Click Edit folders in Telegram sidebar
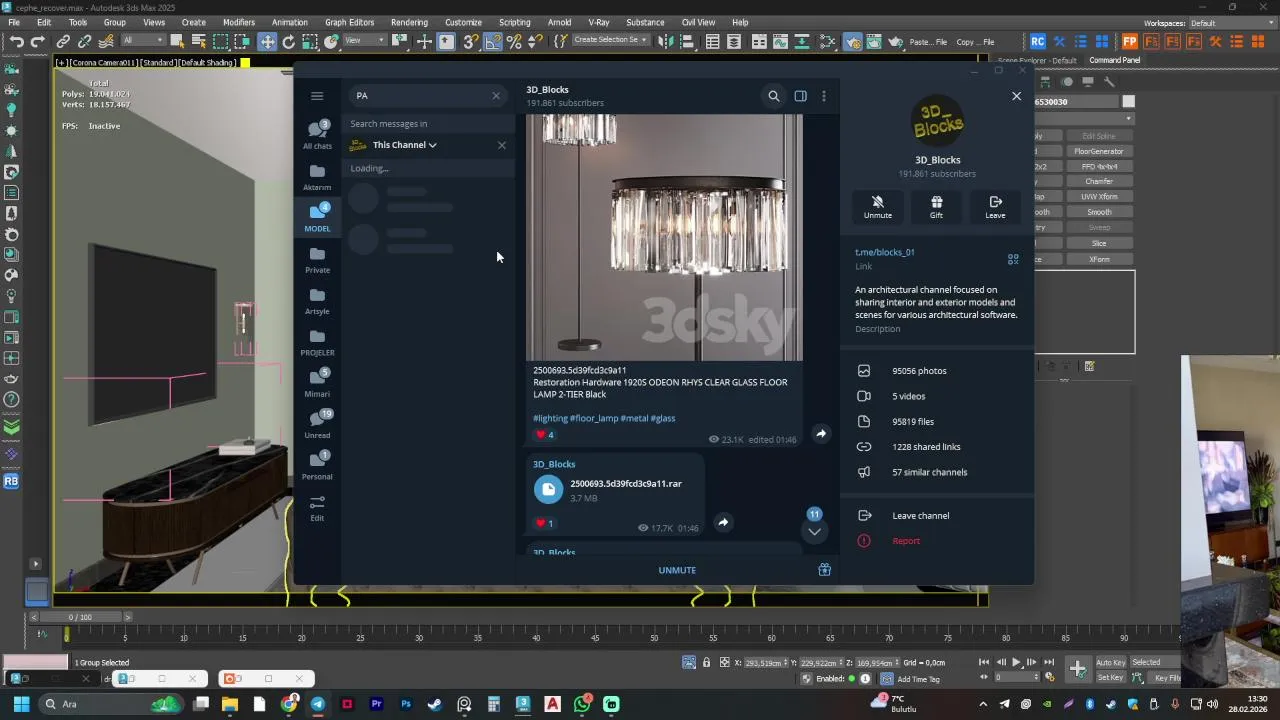 point(317,508)
